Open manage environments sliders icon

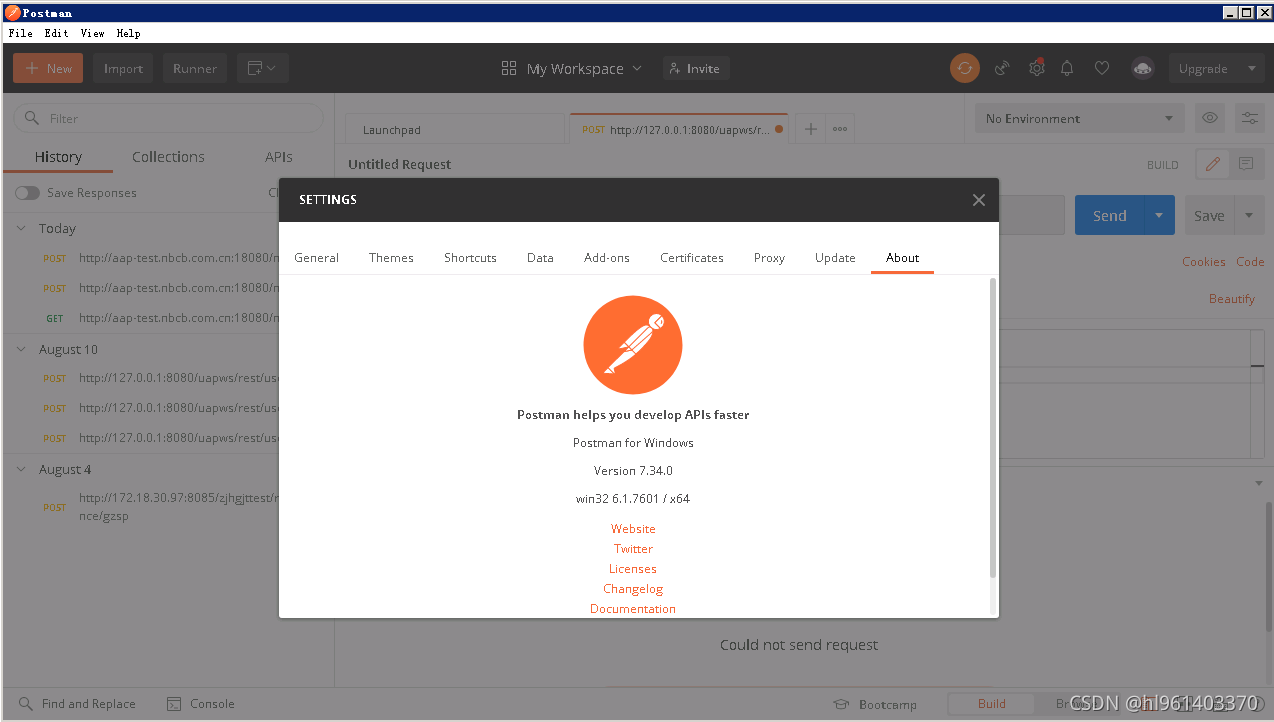coord(1250,118)
